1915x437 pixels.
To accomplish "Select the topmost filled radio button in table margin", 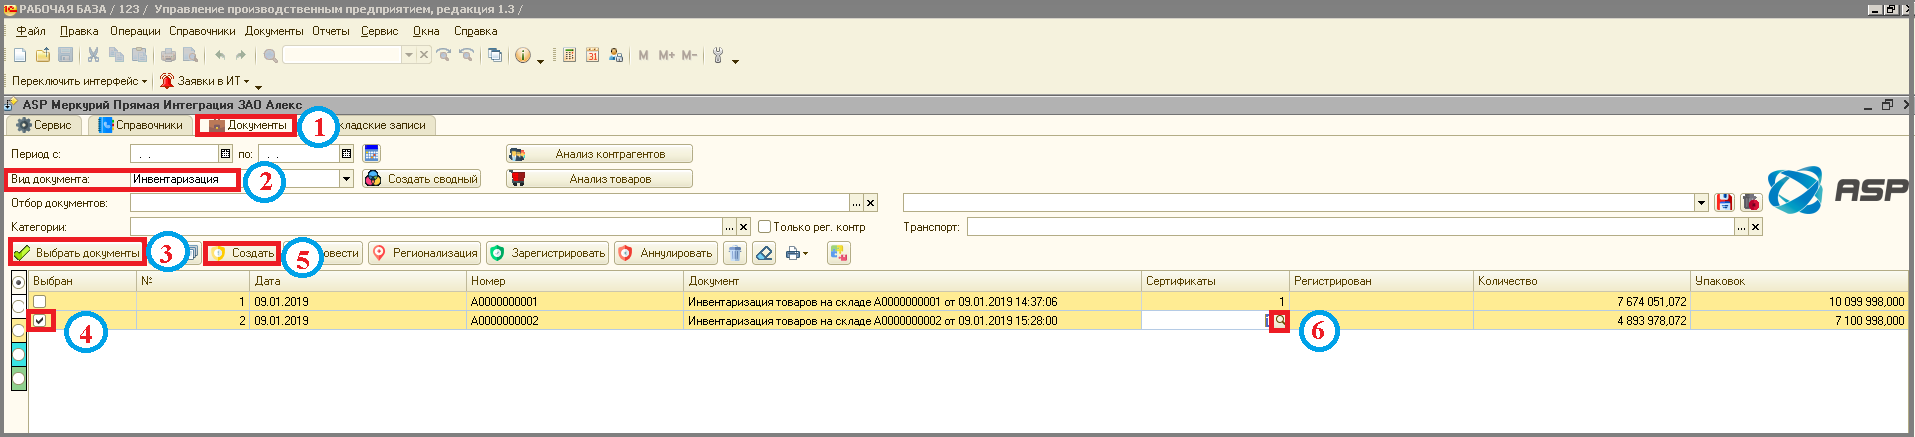I will [x=18, y=282].
